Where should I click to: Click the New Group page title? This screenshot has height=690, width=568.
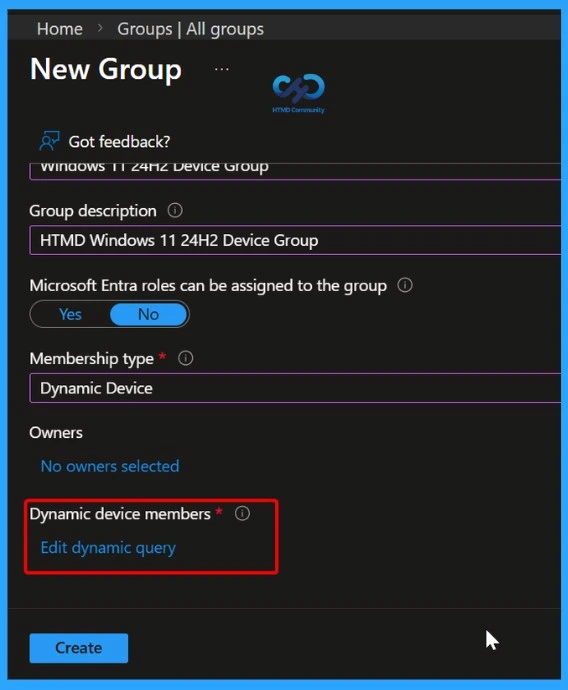pos(106,70)
